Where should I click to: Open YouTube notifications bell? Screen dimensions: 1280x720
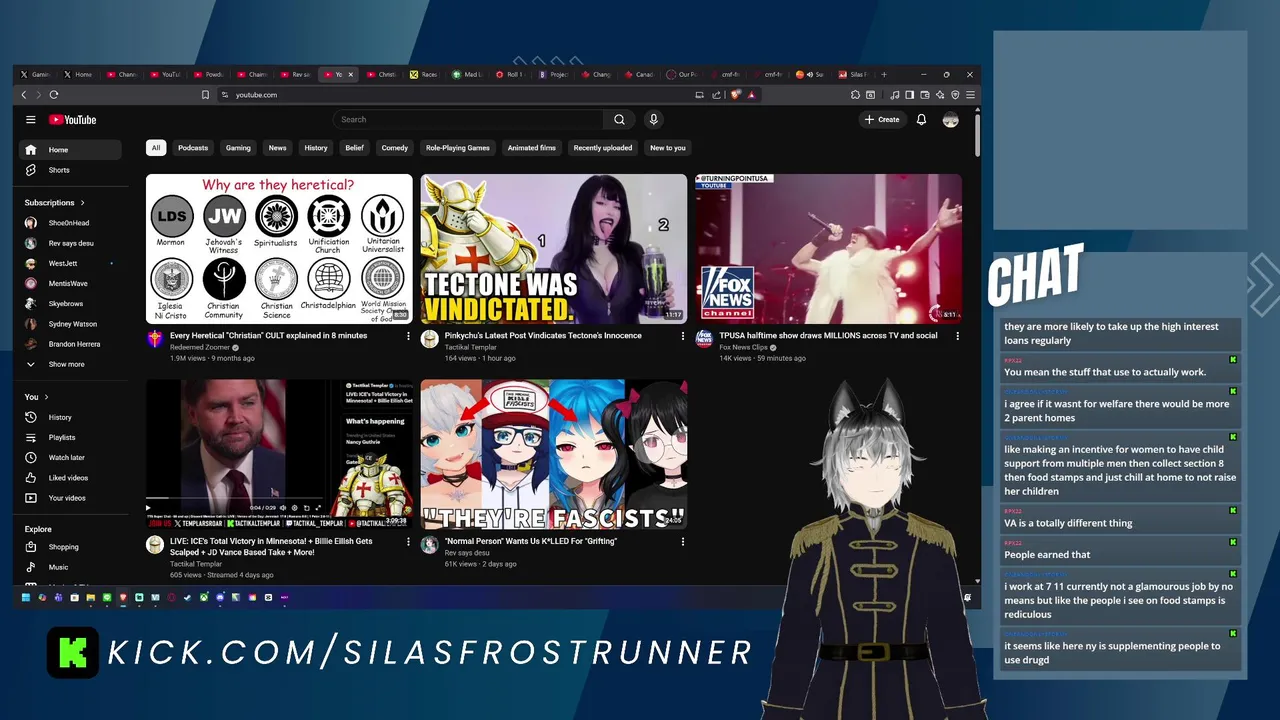click(921, 120)
